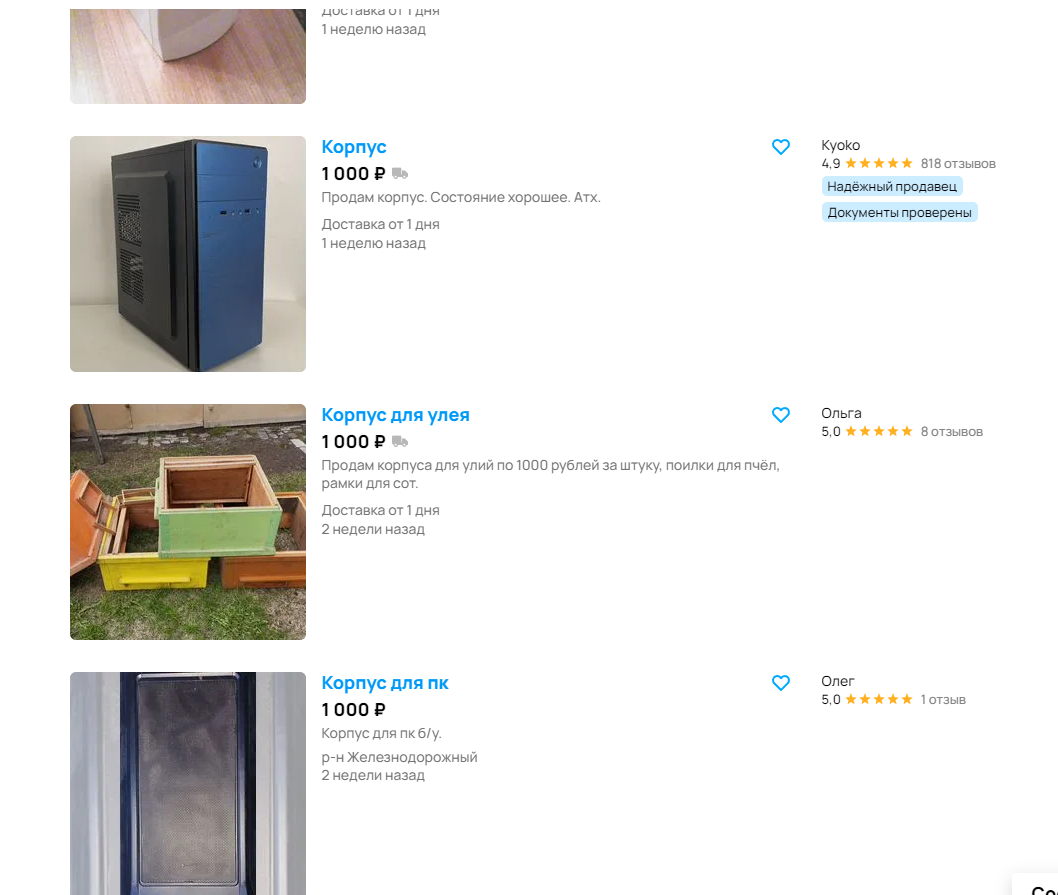Read the 818 отзывов reviews
This screenshot has width=1058, height=895.
point(958,163)
